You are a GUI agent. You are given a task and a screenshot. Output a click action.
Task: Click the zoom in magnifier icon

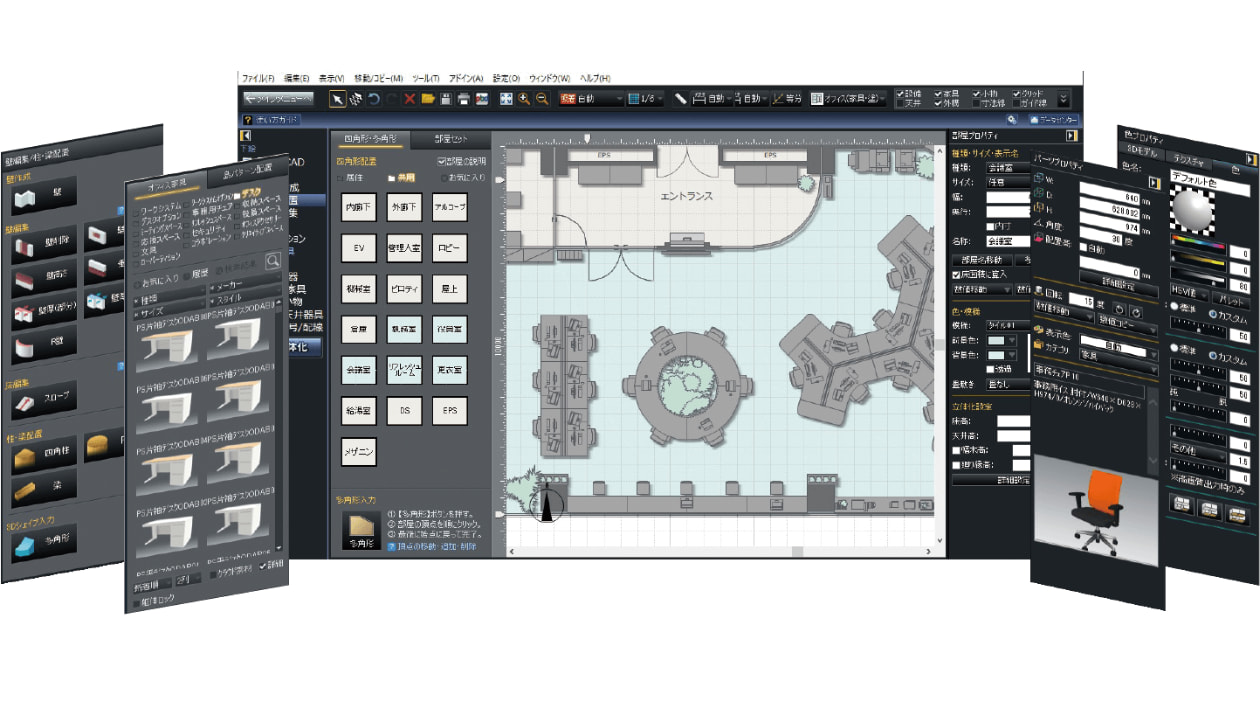coord(524,99)
